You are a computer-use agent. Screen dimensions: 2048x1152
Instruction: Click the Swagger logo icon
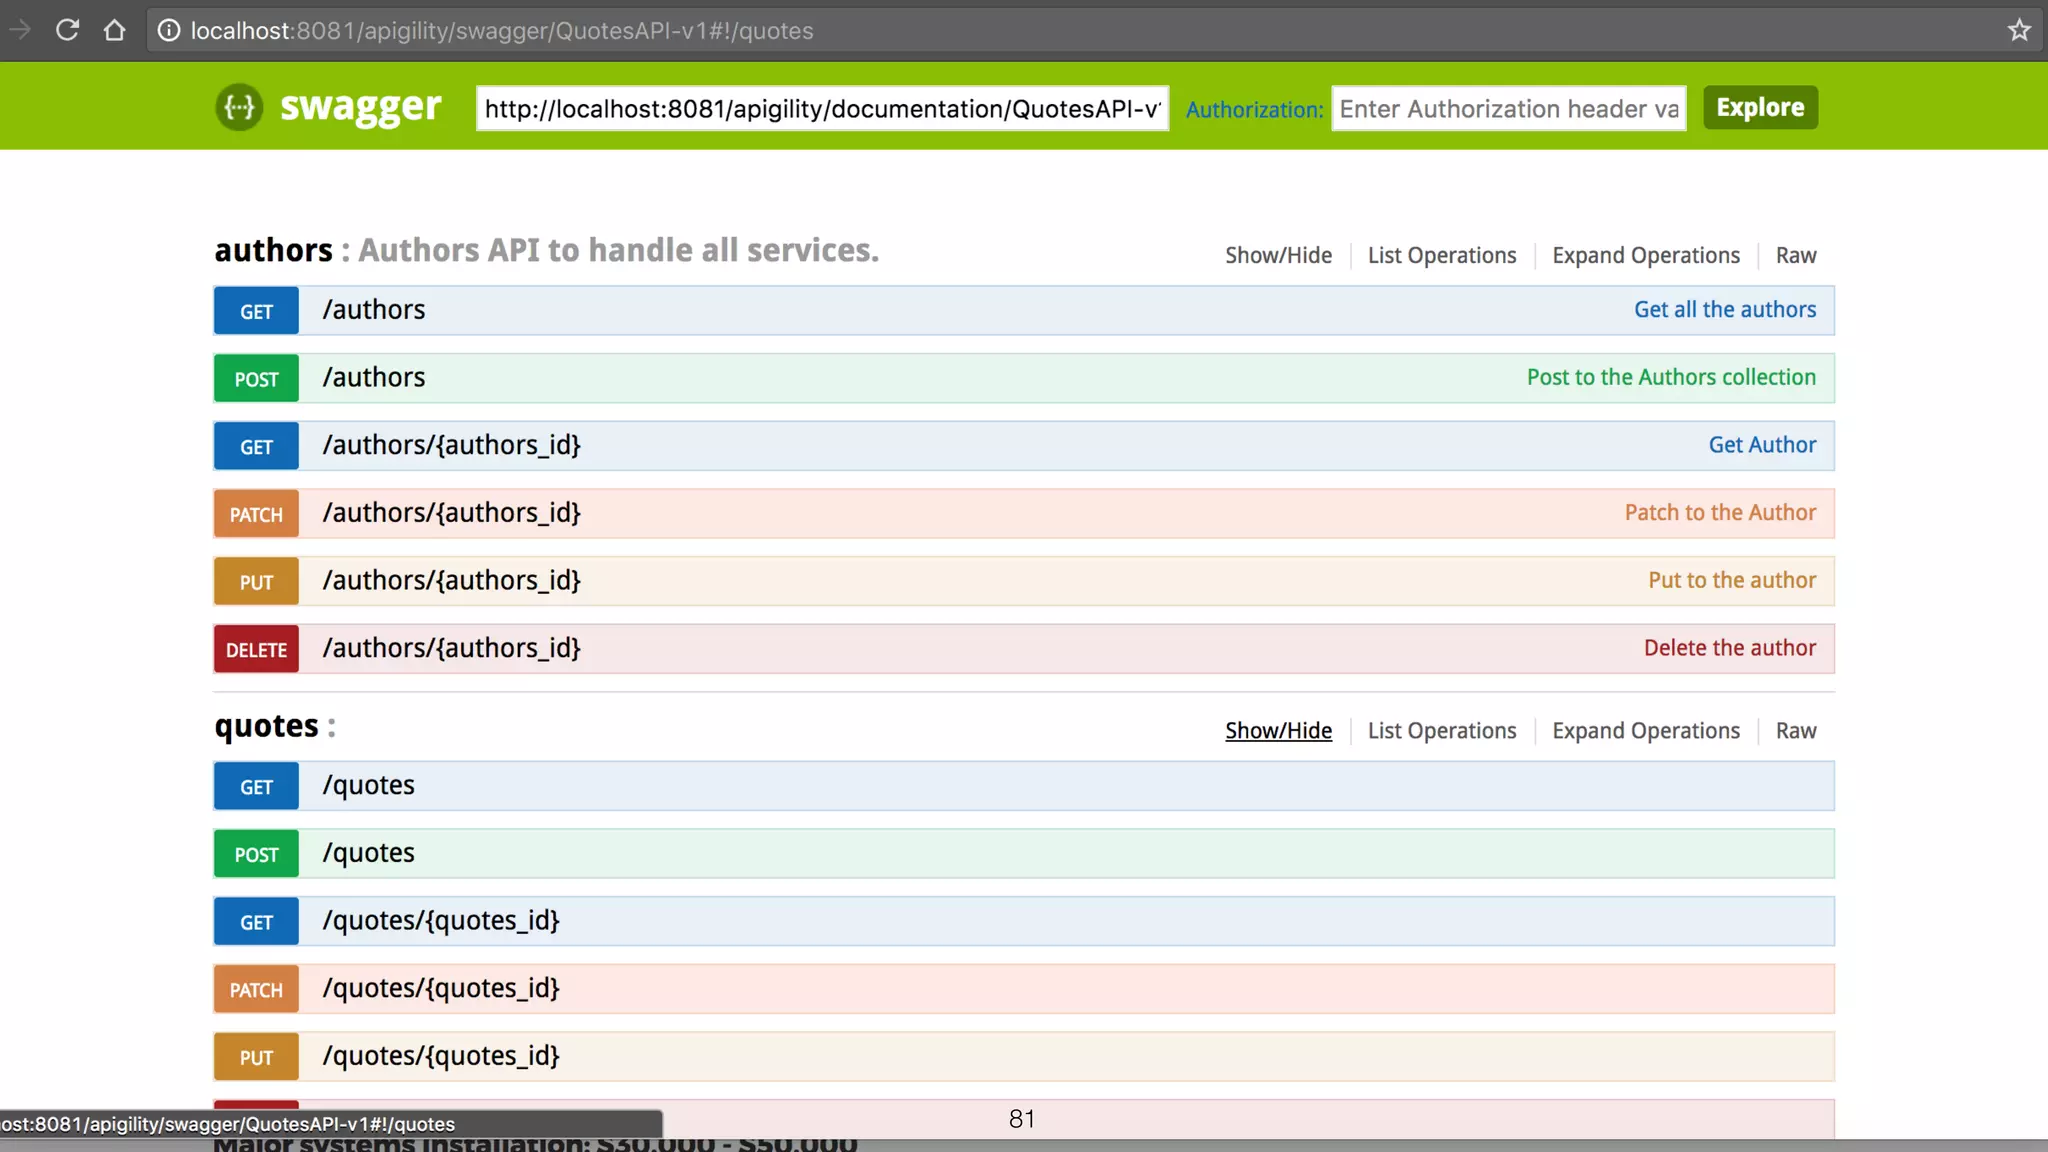(239, 107)
